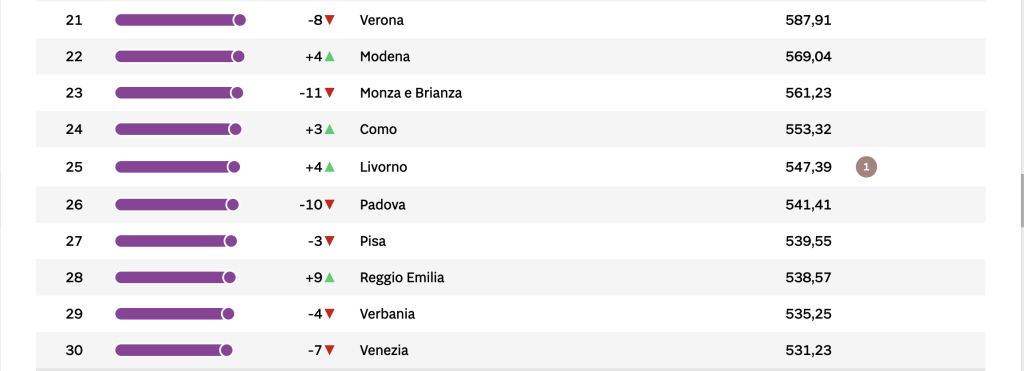Click the red down arrow for Monza e Brianza
Image resolution: width=1024 pixels, height=371 pixels.
pos(330,93)
